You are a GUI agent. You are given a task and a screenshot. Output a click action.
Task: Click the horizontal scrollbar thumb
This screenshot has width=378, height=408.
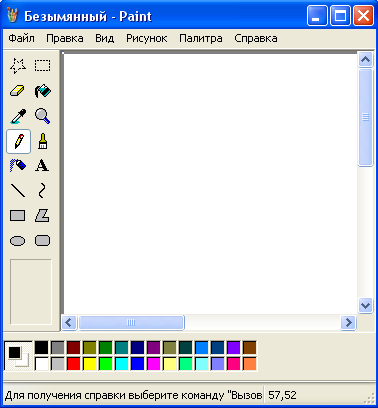(x=131, y=322)
